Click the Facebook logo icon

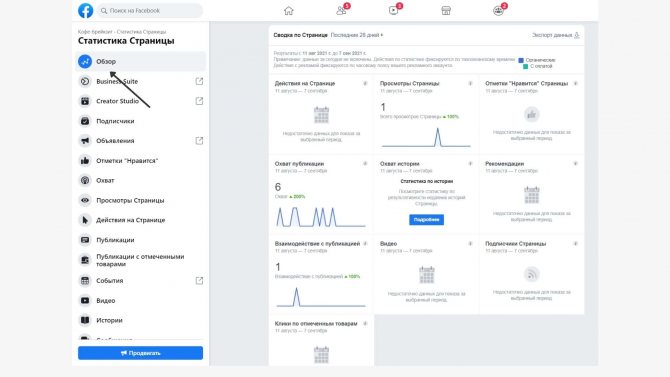85,10
